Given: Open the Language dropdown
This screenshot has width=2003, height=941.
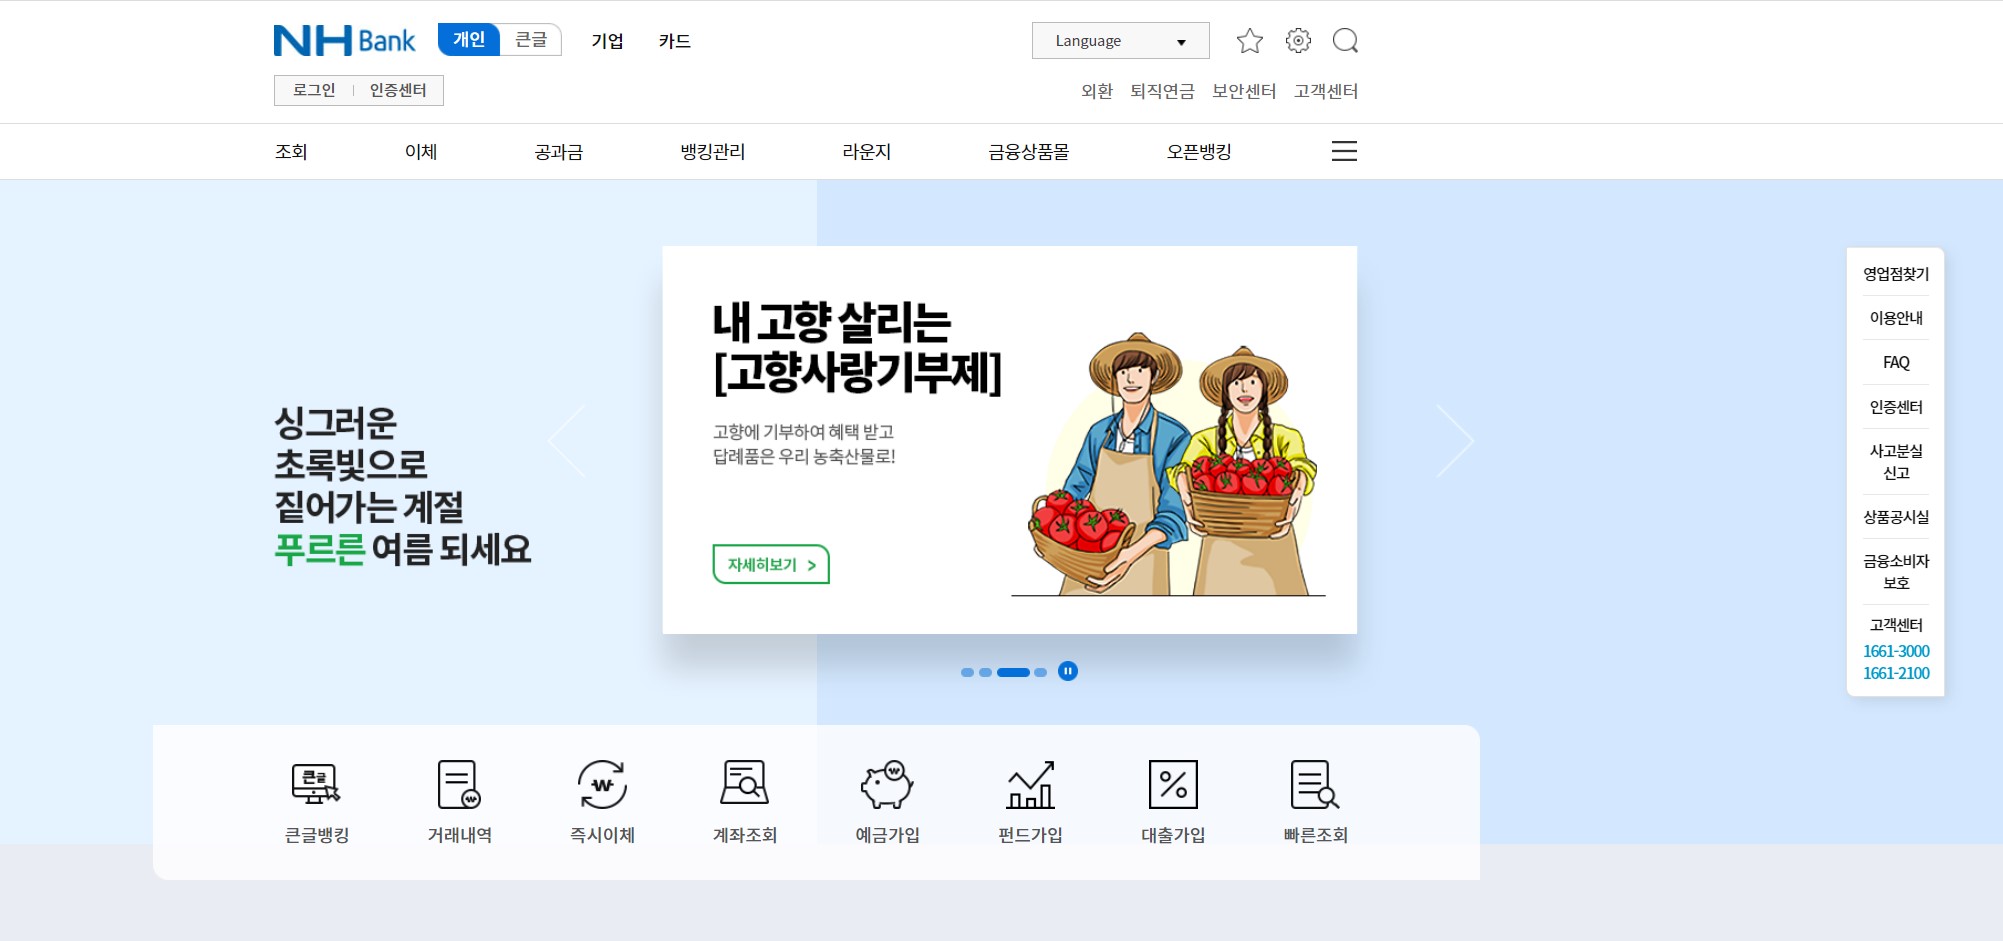Looking at the screenshot, I should (1119, 40).
